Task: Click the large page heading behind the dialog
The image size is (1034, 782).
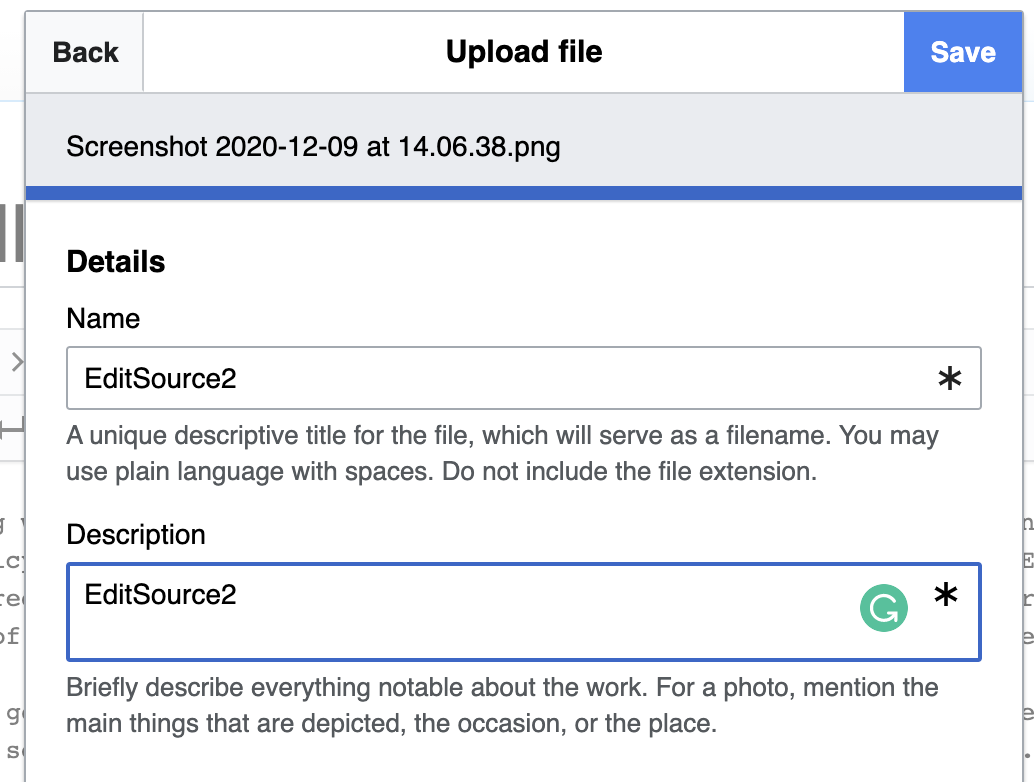Action: 12,232
